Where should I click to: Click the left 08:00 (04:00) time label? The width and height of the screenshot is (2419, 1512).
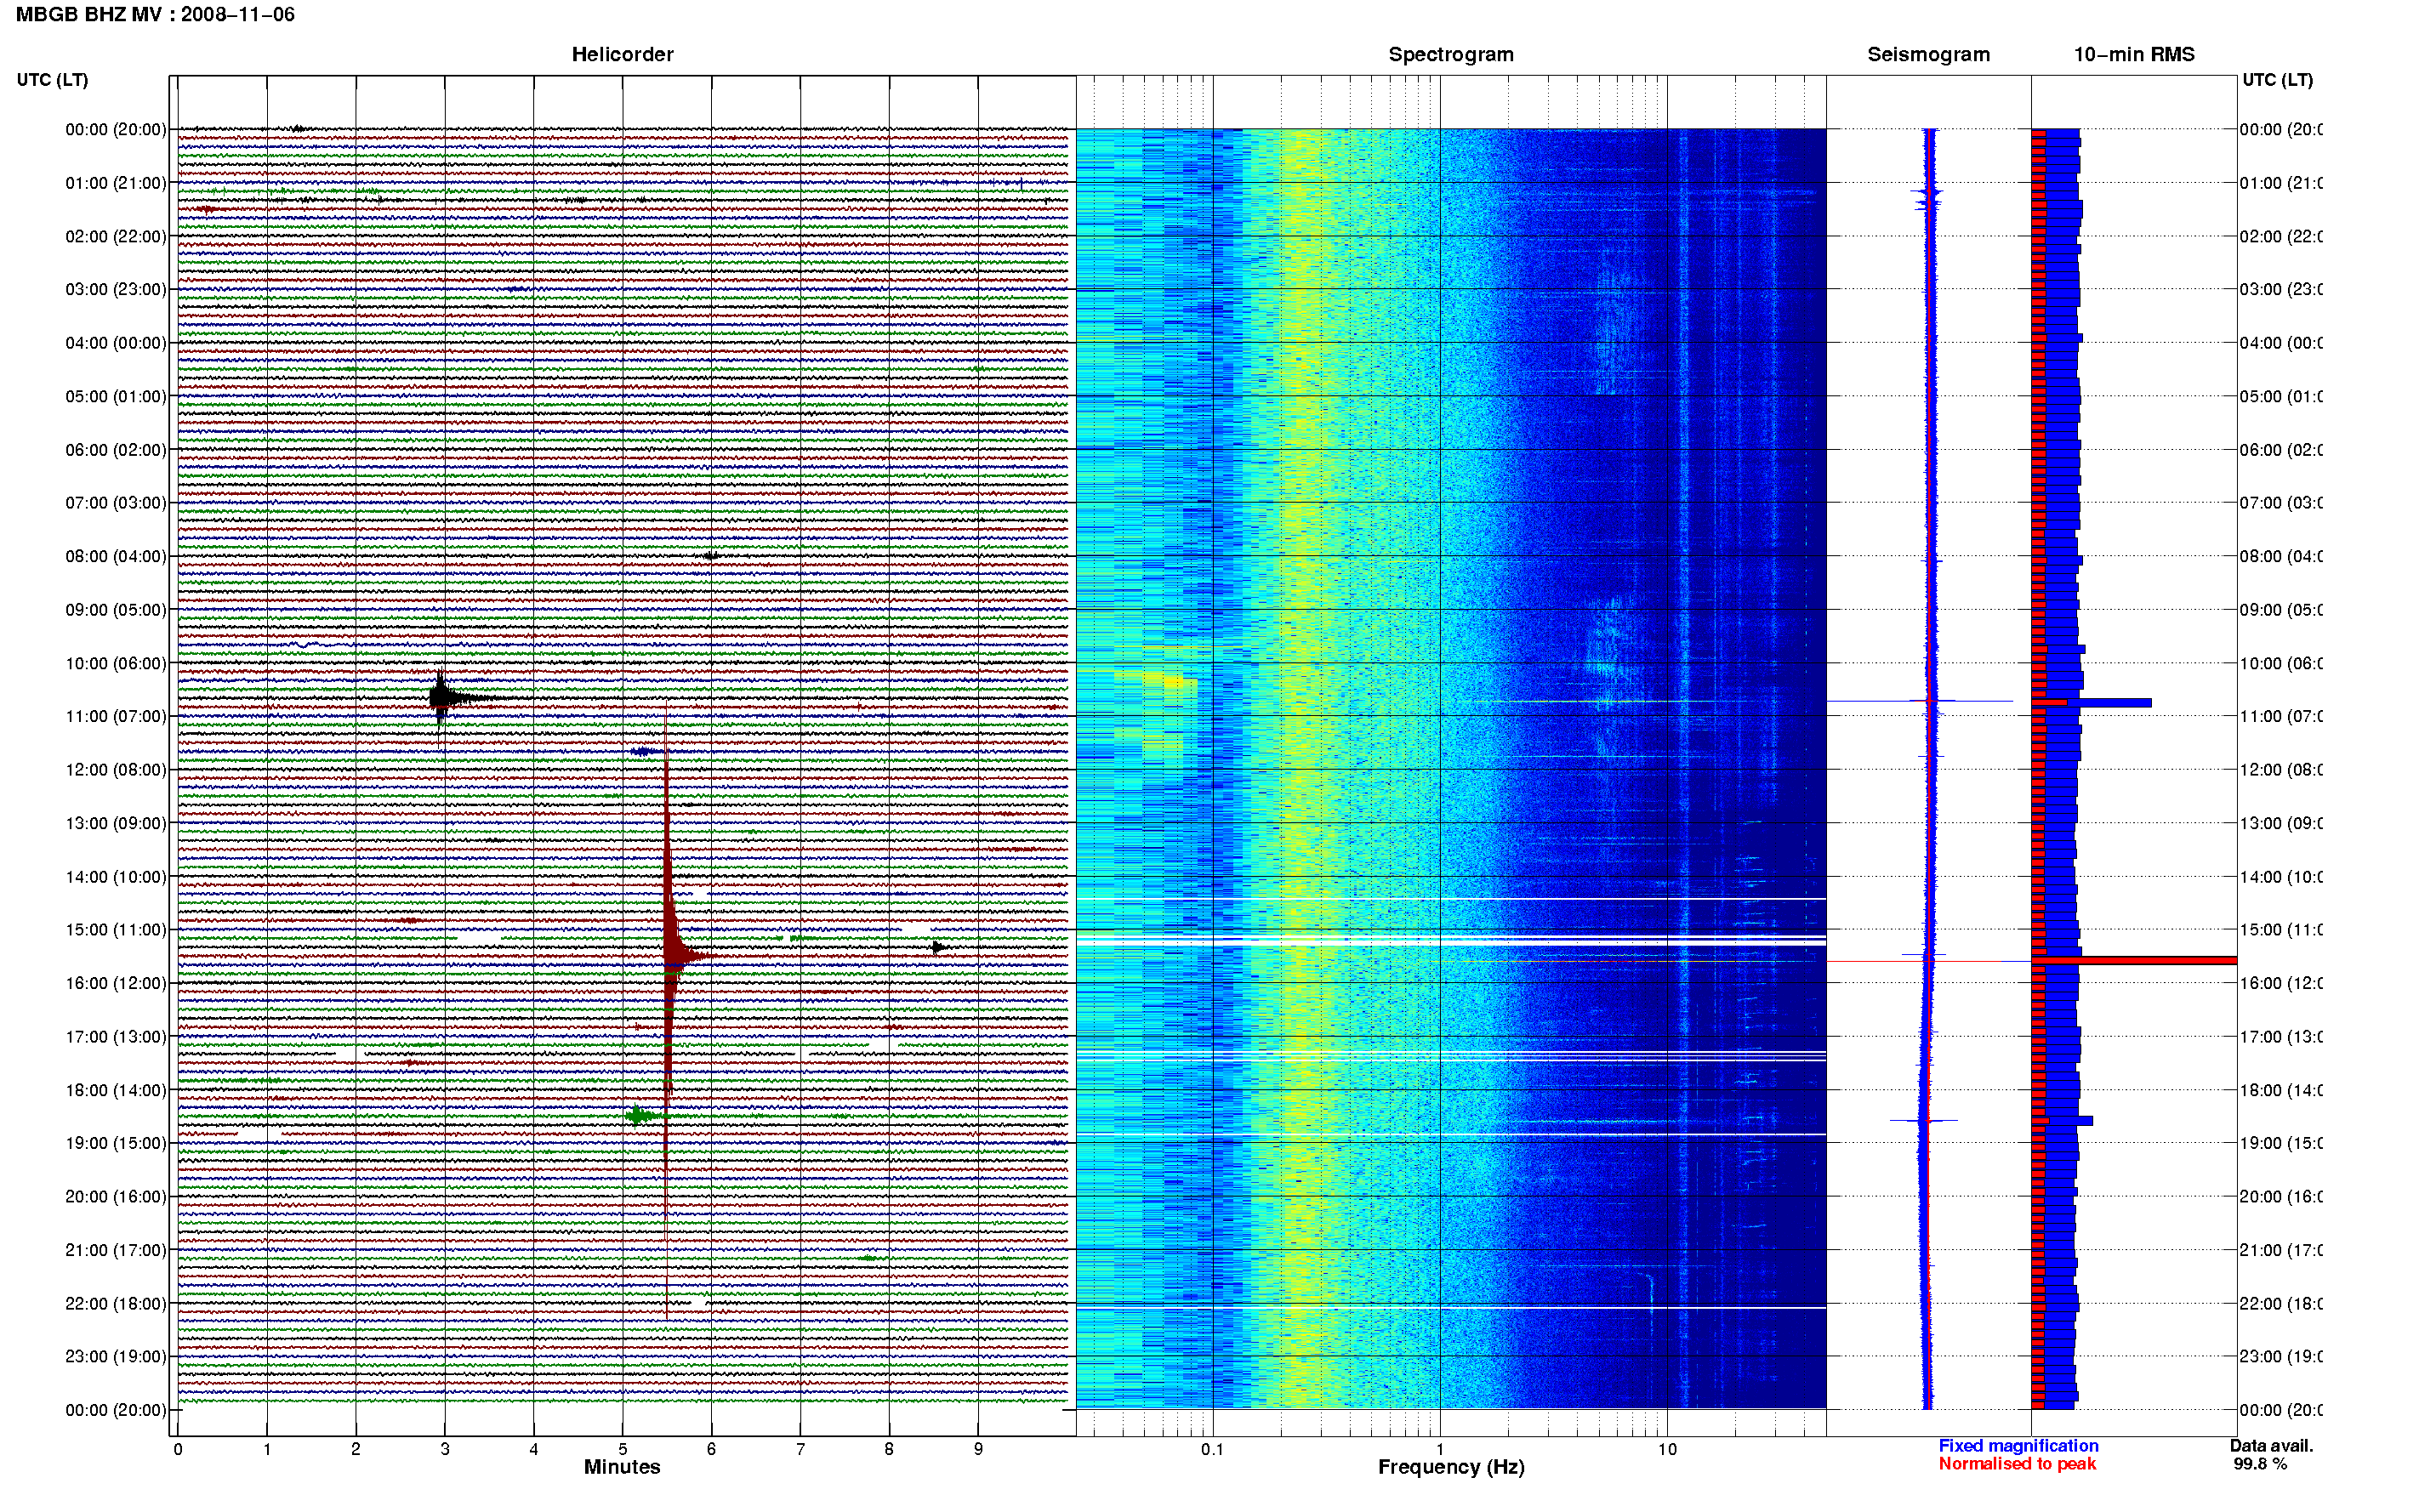116,556
